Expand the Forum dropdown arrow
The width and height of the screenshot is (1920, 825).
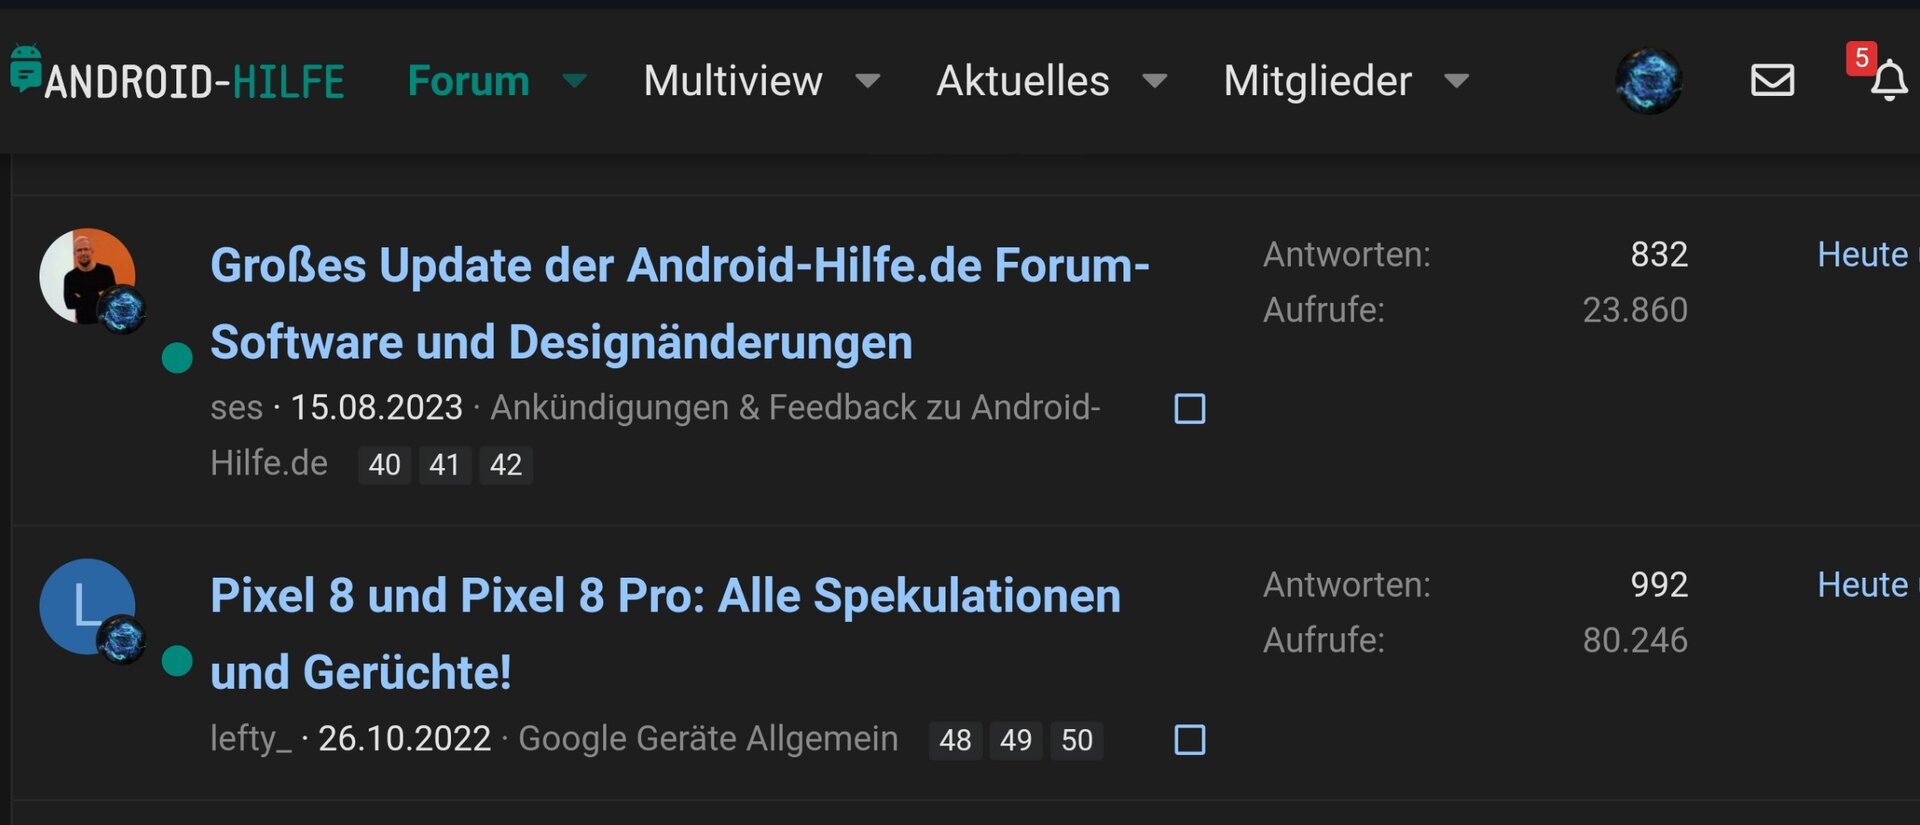(x=575, y=81)
